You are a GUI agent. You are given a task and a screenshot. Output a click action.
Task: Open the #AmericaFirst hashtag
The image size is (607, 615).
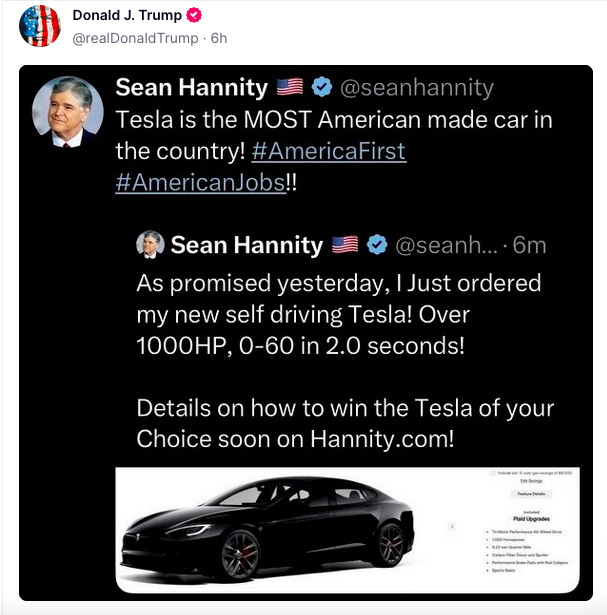coord(328,152)
